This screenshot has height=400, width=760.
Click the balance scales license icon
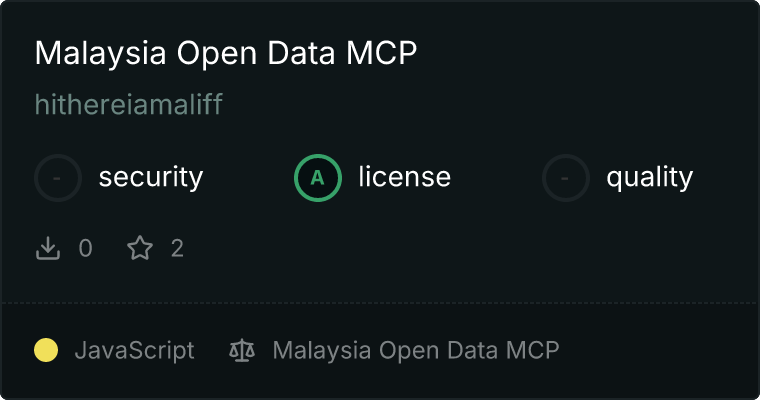[x=242, y=350]
